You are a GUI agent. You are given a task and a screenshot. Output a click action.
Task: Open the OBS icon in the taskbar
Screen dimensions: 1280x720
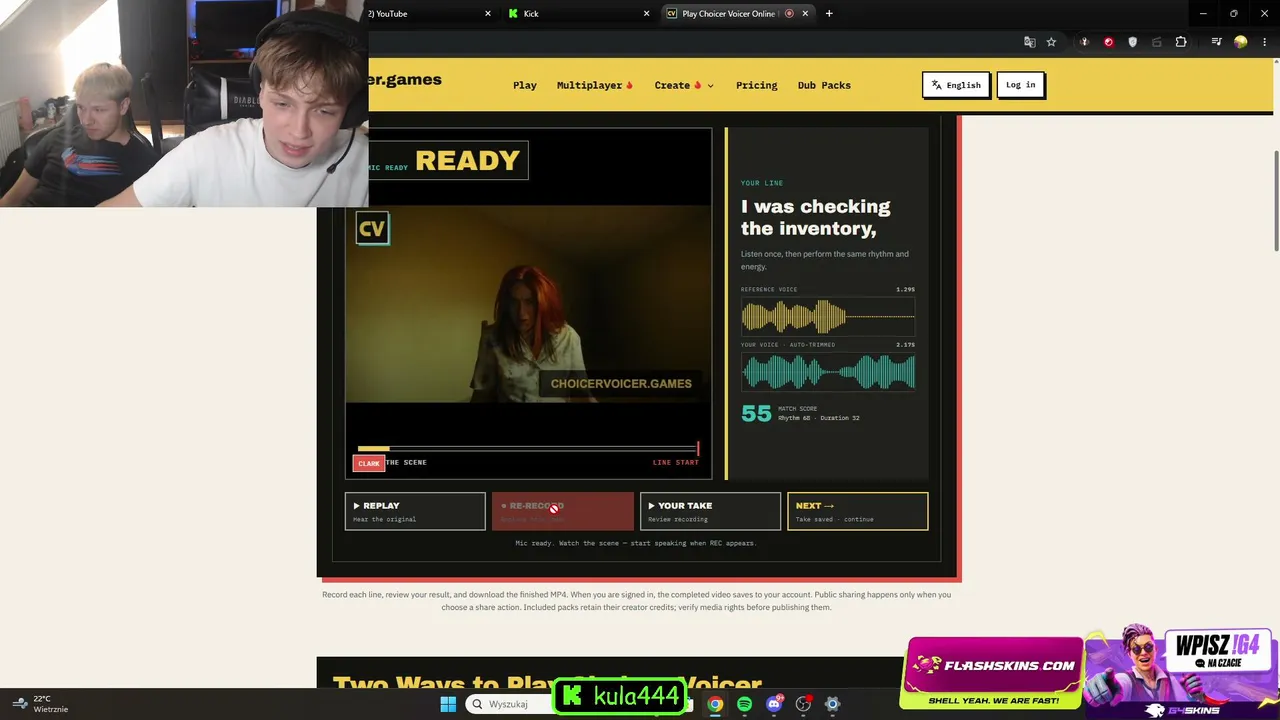803,704
